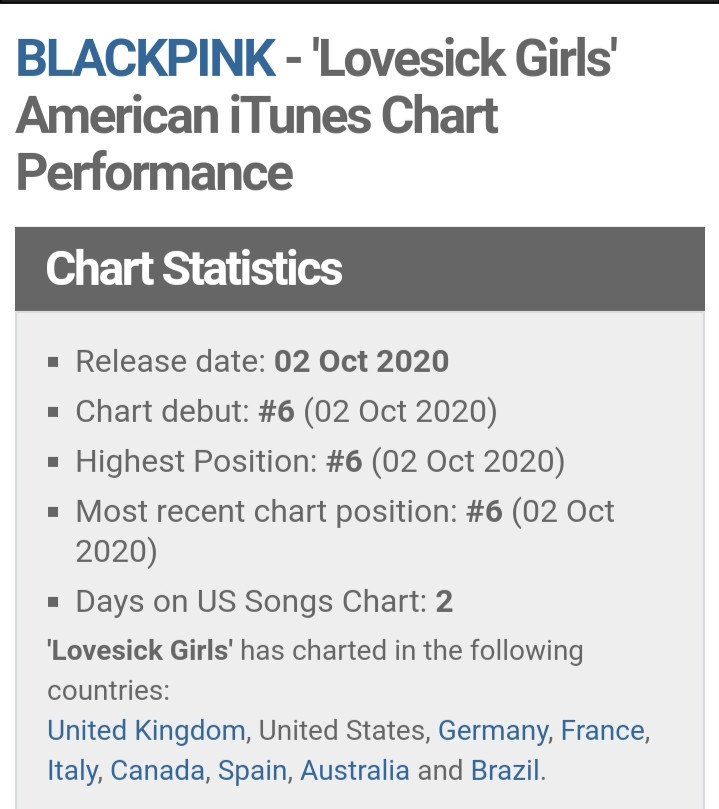
Task: Click the Days on US Songs Chart value
Action: (444, 601)
